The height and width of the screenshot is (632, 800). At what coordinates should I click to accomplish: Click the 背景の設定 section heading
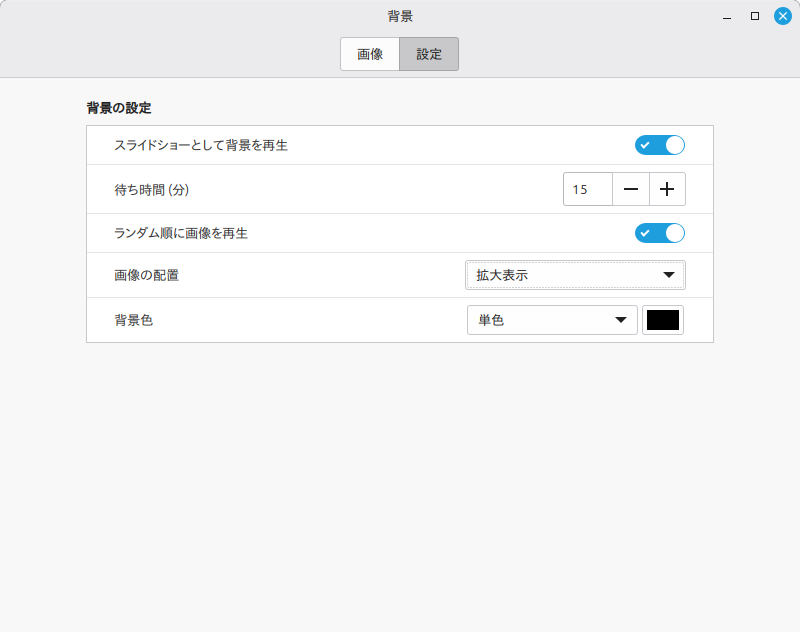click(119, 107)
